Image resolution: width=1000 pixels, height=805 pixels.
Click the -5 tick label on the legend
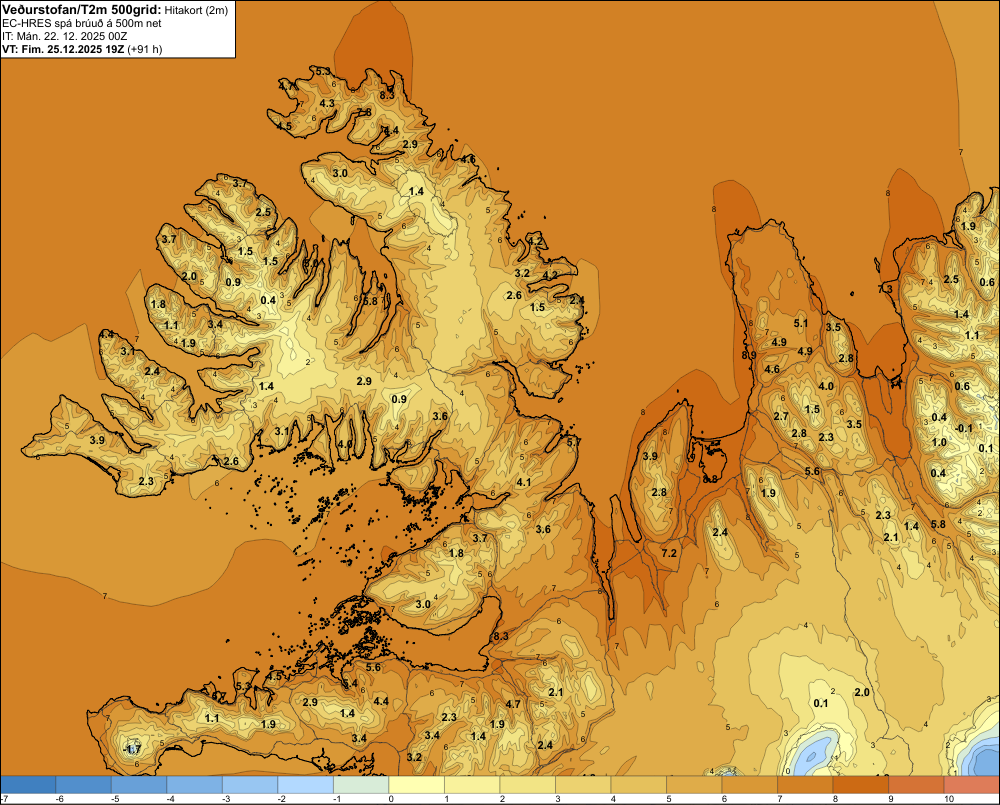tap(115, 799)
